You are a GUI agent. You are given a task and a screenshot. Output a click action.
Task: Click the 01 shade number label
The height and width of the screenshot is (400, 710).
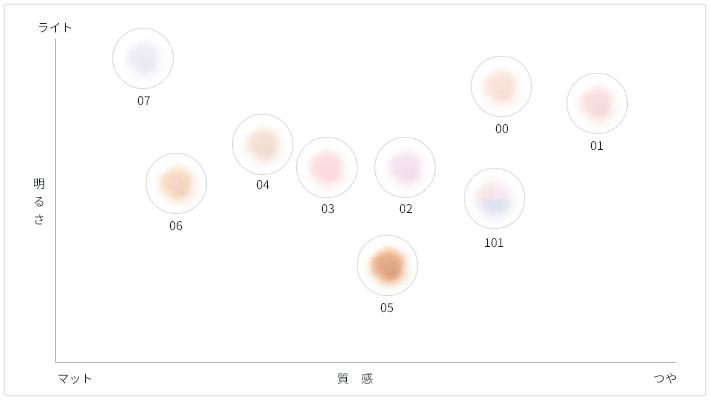pos(597,146)
